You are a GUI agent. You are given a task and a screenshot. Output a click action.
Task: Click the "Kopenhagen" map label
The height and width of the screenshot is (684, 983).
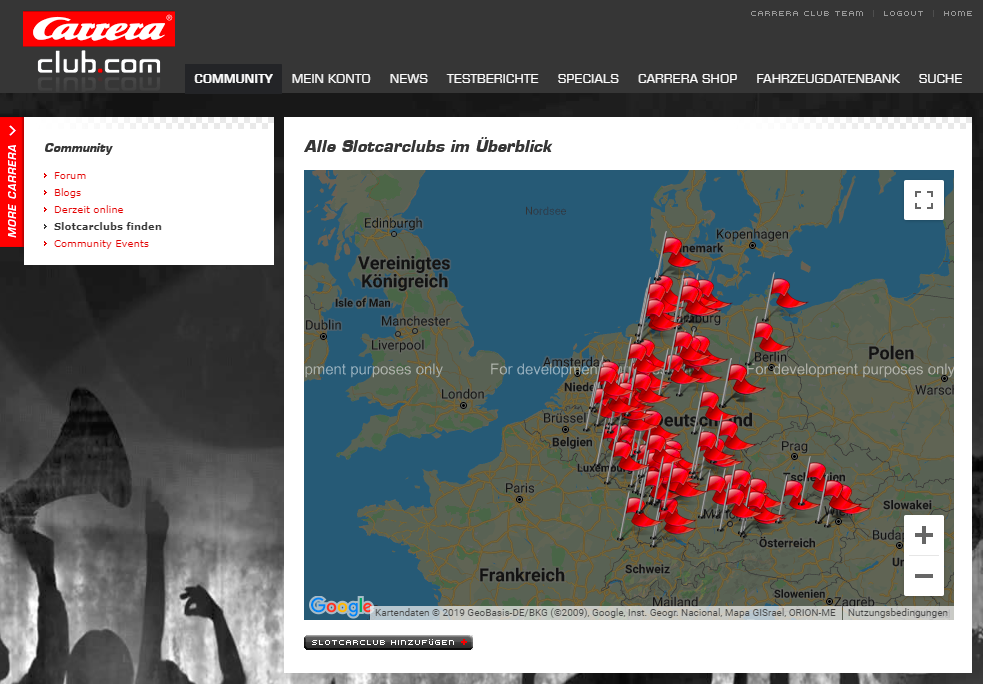coord(752,234)
